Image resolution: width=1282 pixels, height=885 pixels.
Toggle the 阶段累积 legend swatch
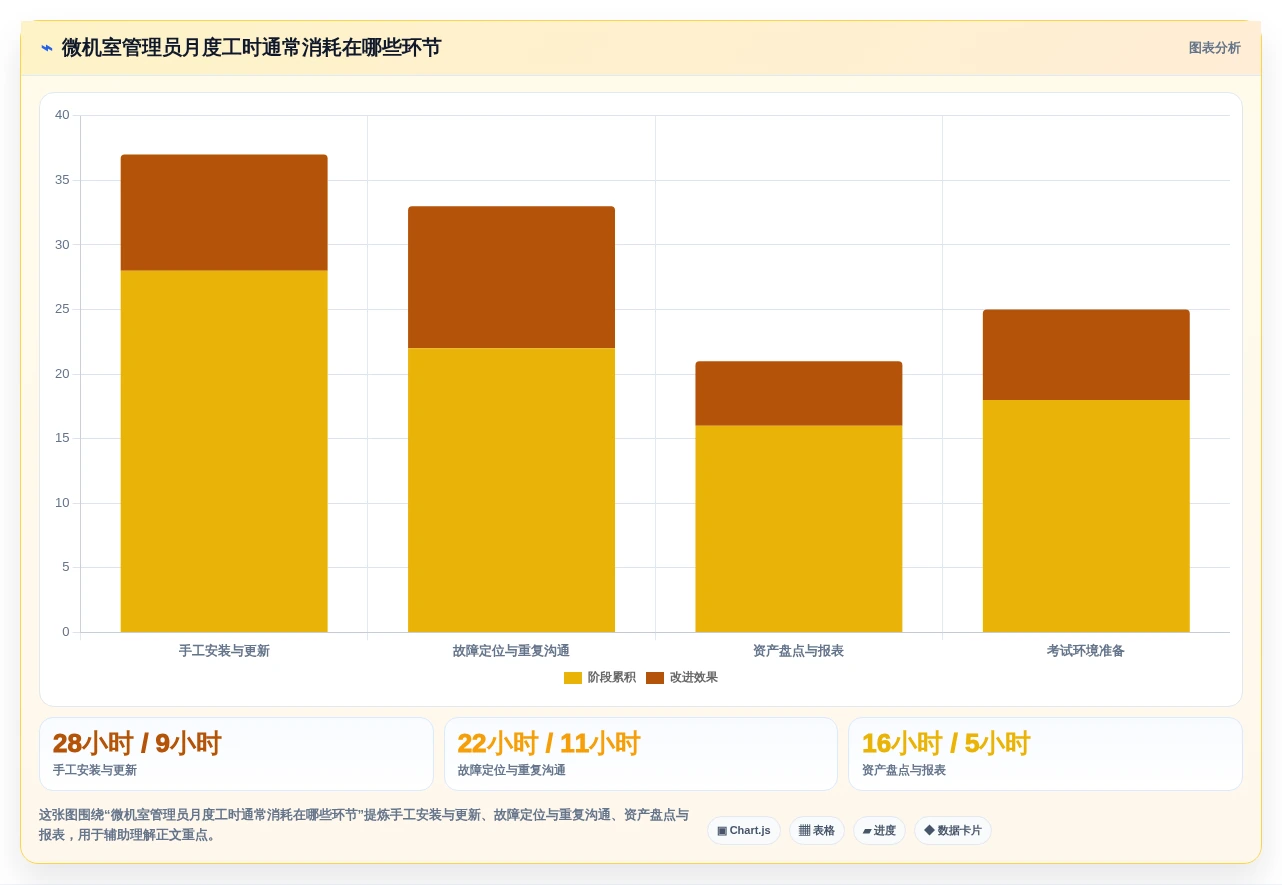pos(573,678)
